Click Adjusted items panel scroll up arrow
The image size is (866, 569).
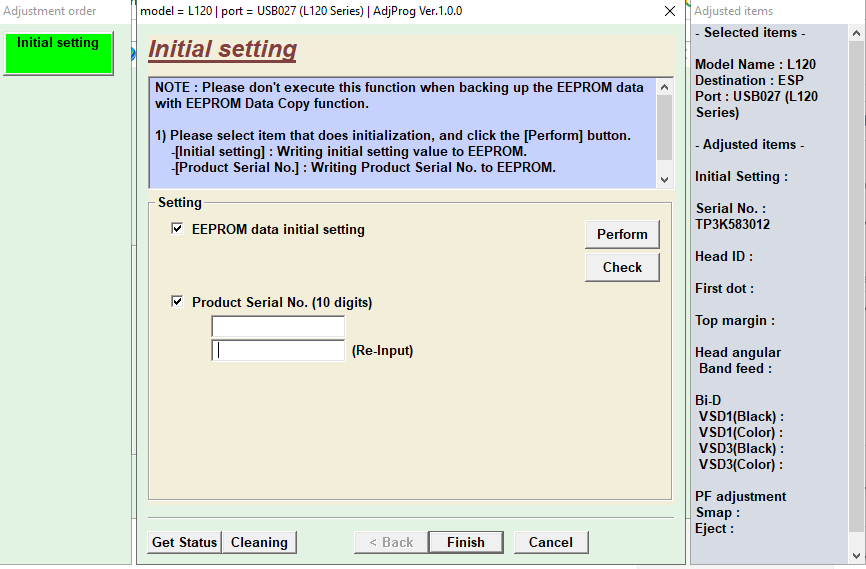click(x=856, y=33)
